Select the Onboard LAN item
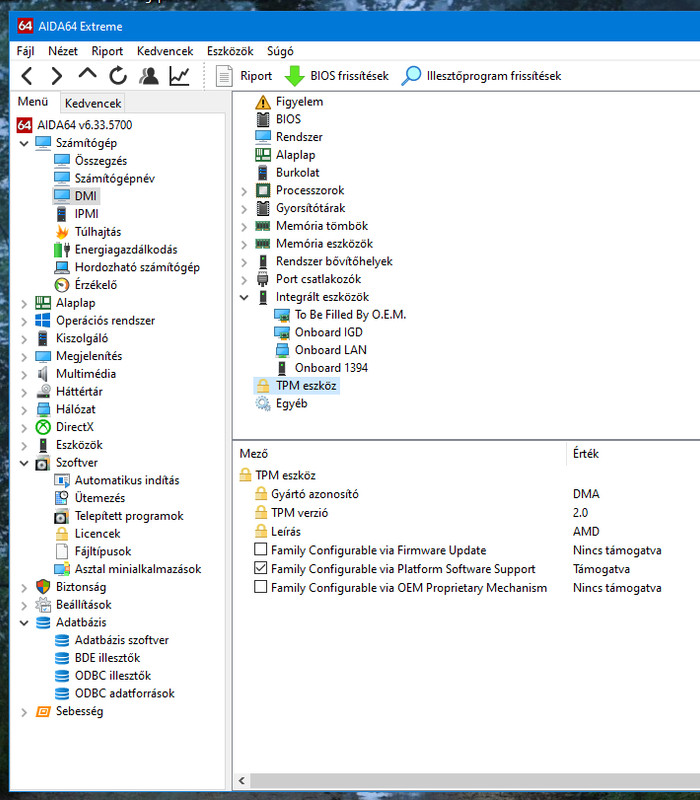700x800 pixels. click(330, 350)
